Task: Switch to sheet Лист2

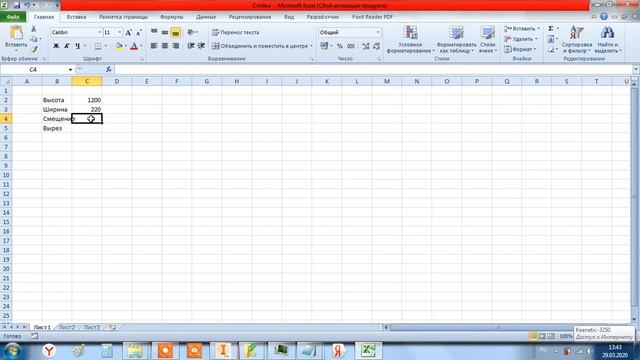Action: click(67, 327)
